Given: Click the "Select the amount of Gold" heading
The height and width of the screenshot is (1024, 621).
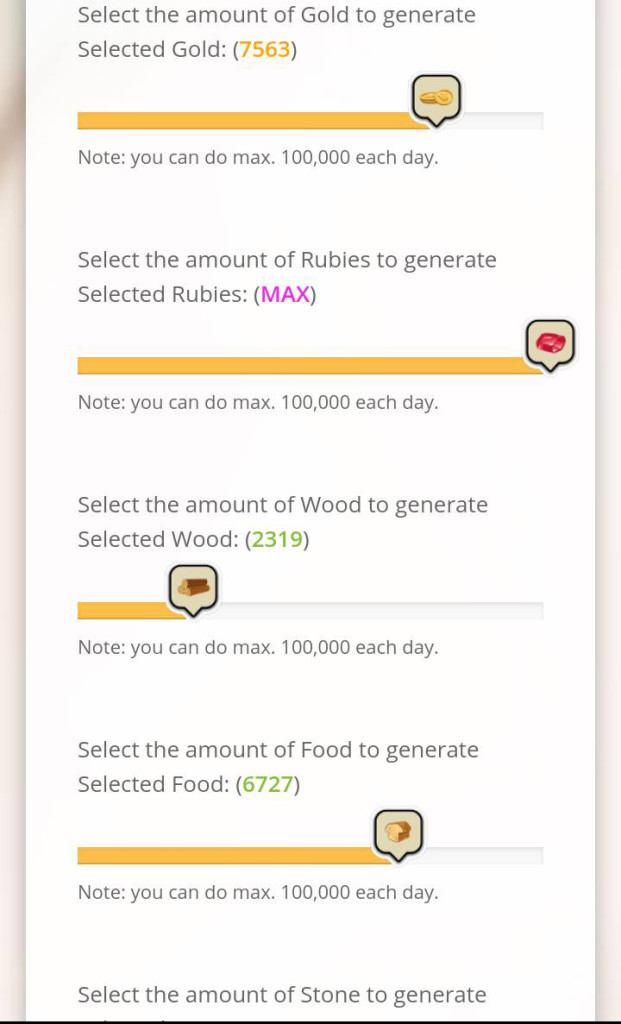Looking at the screenshot, I should tap(276, 15).
